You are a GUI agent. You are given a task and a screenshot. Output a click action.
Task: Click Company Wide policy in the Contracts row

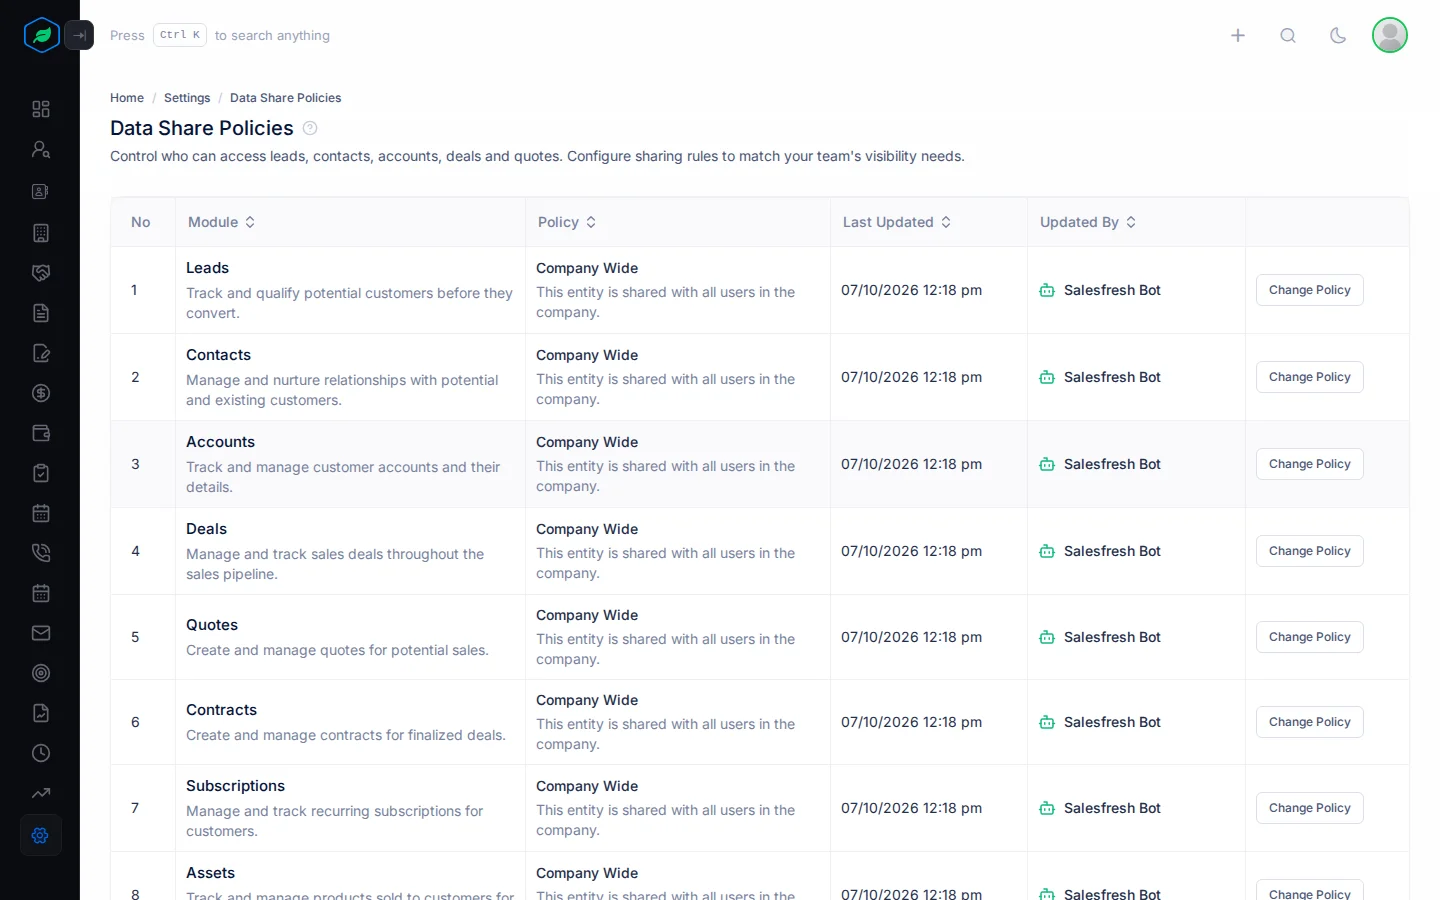click(x=587, y=700)
